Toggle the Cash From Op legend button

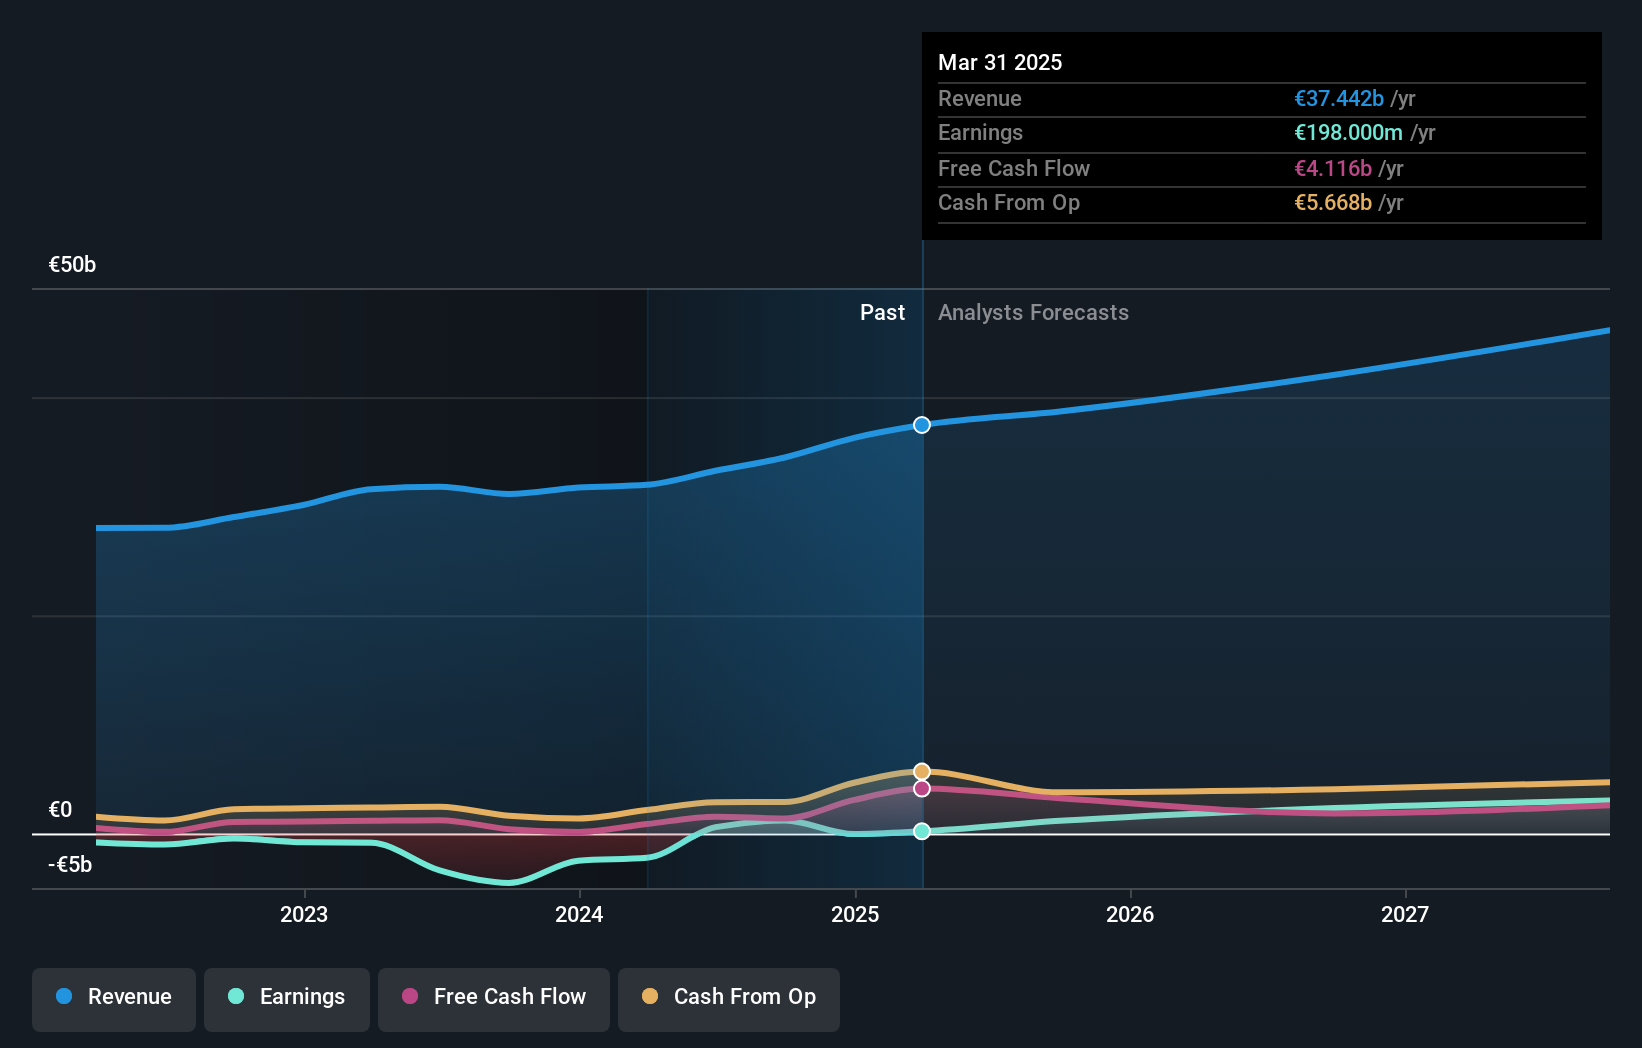(x=729, y=999)
